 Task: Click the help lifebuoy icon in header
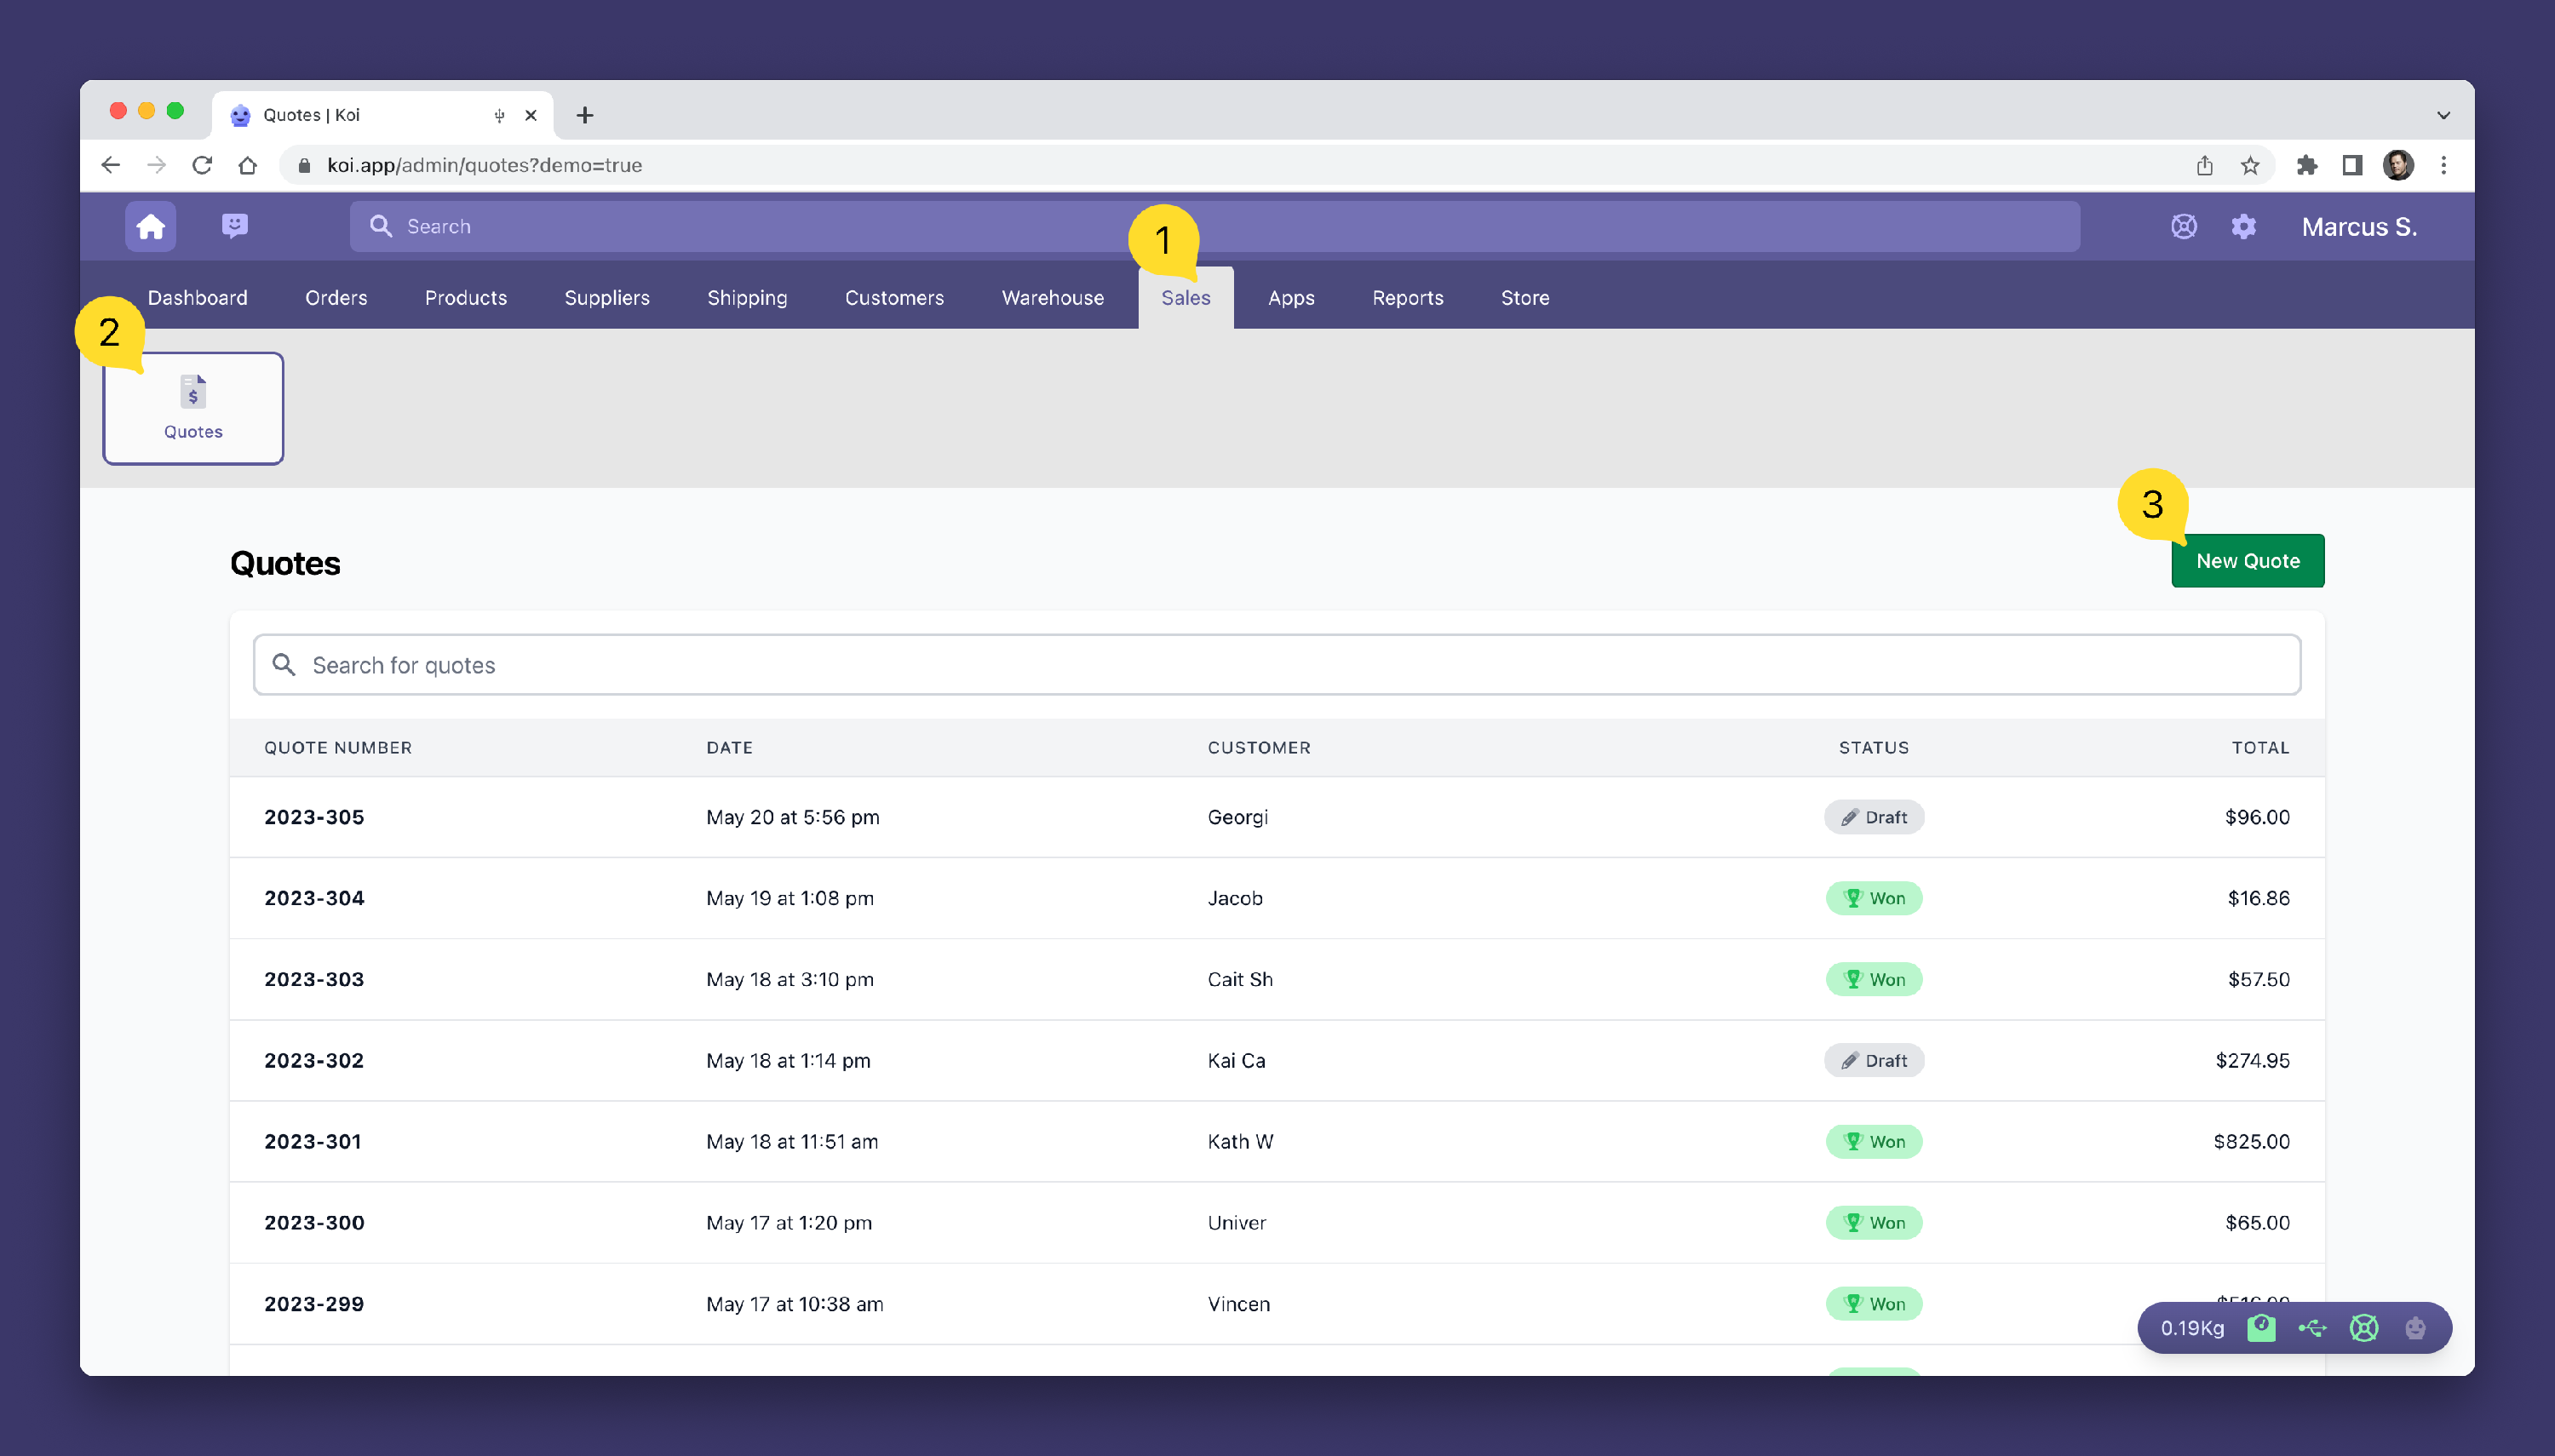click(2183, 227)
